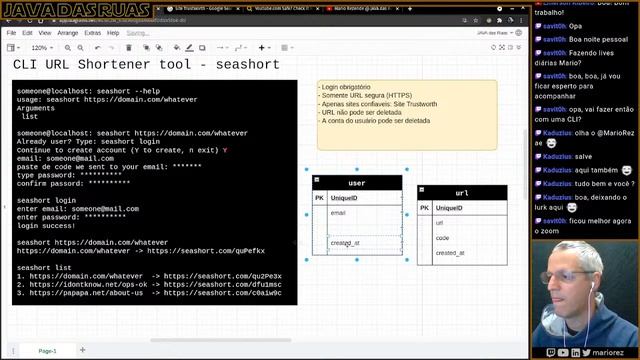This screenshot has height=360, width=640.
Task: Select the url table header
Action: click(x=462, y=193)
